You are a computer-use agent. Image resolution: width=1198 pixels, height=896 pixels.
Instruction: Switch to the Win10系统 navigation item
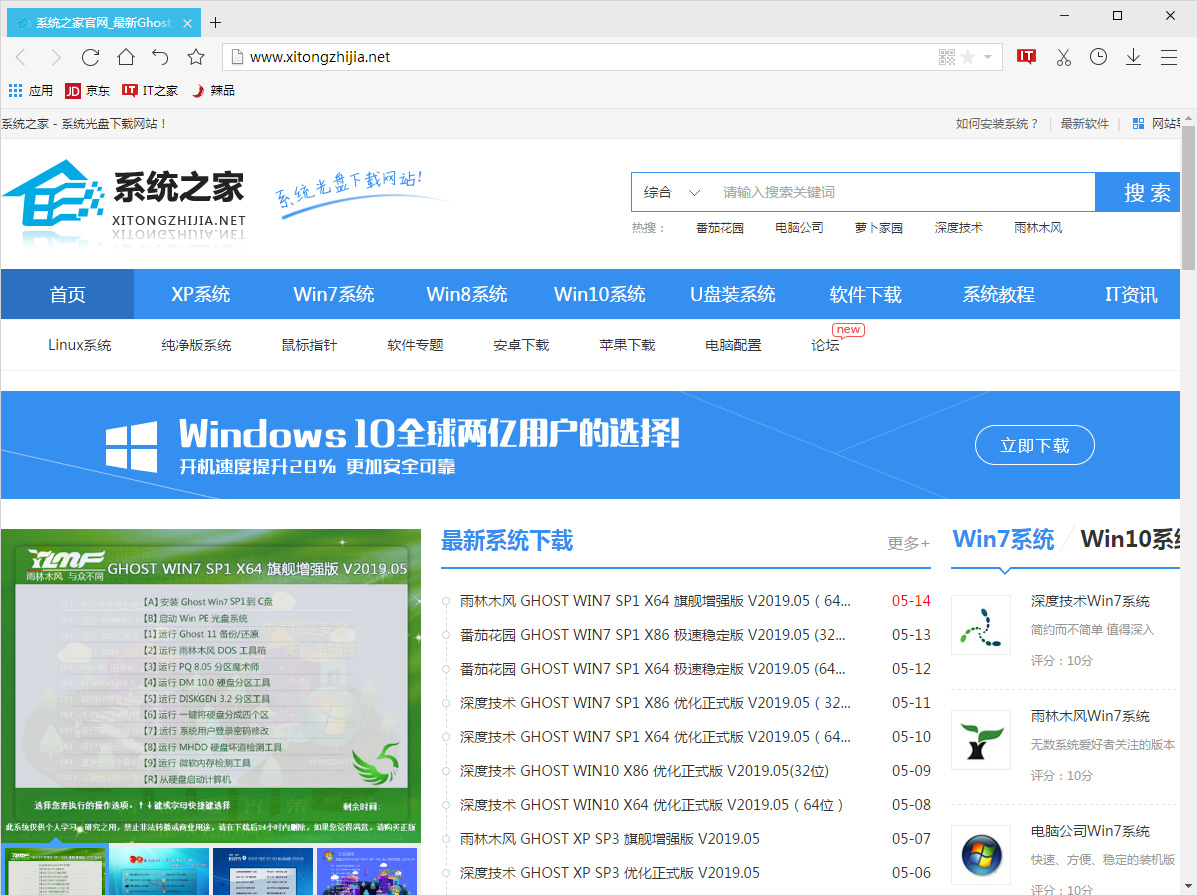[x=600, y=294]
